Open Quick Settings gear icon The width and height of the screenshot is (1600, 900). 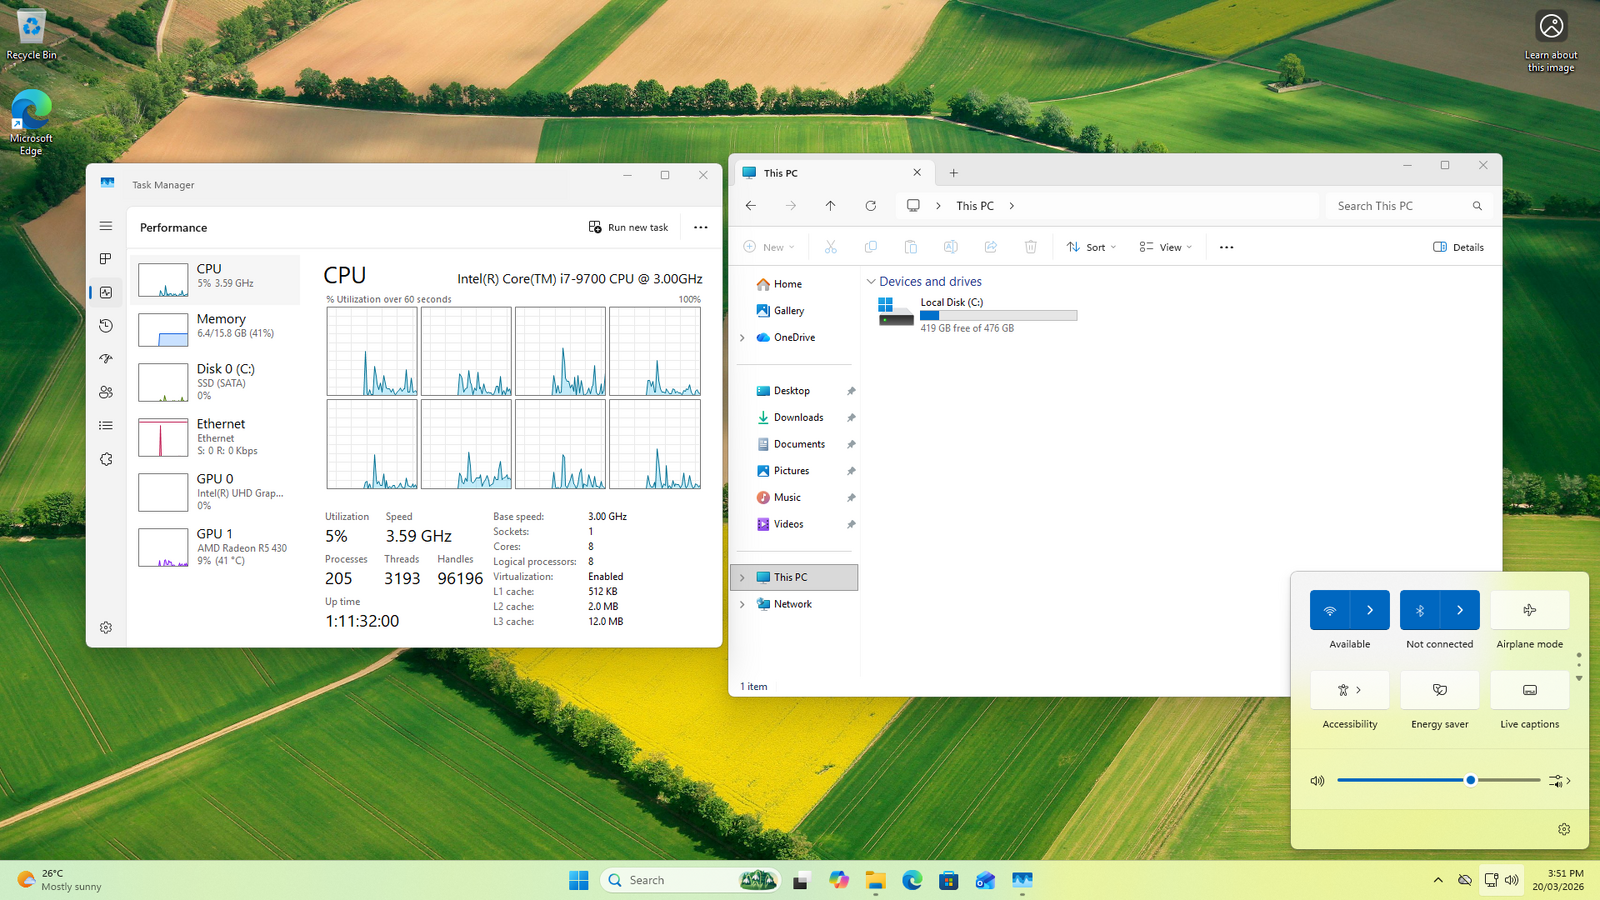(x=1564, y=829)
